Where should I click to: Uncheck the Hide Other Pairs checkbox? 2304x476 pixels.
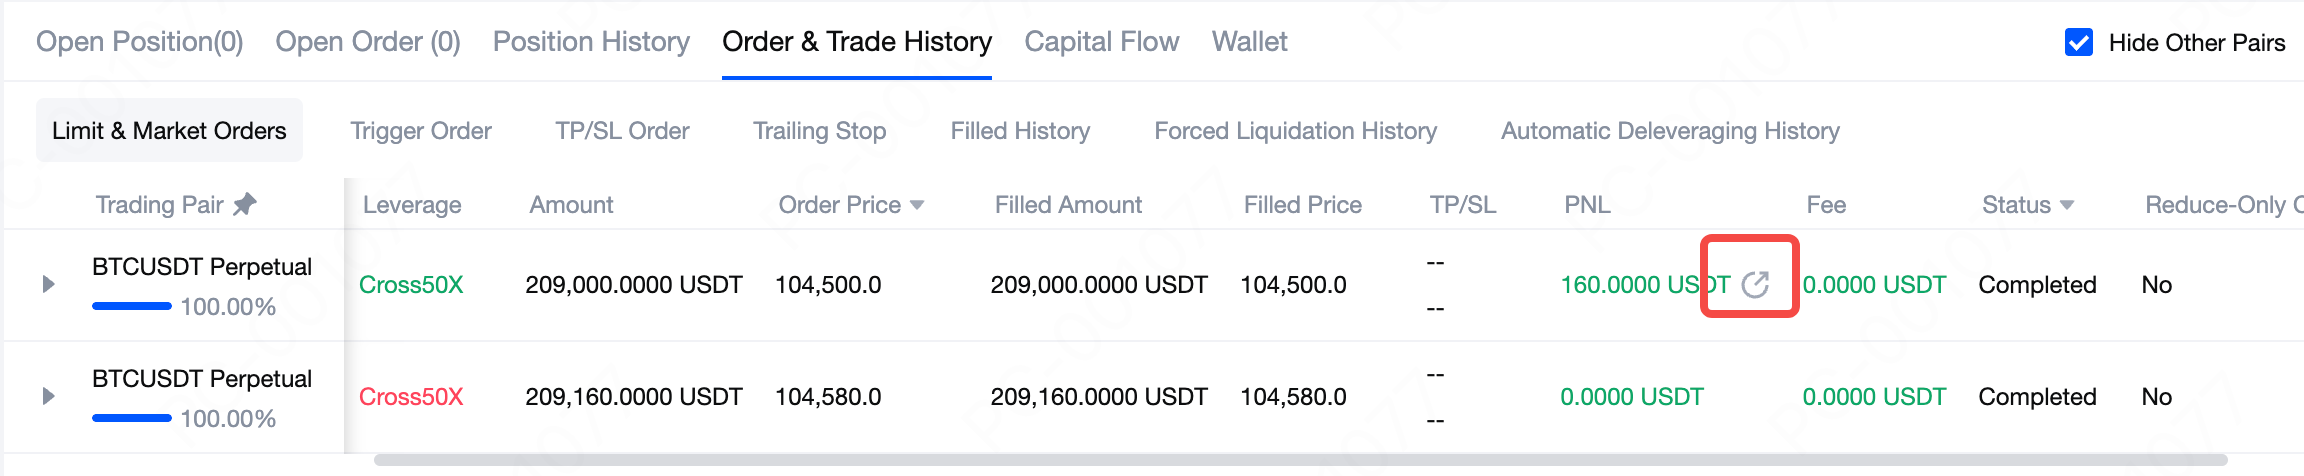(2079, 43)
